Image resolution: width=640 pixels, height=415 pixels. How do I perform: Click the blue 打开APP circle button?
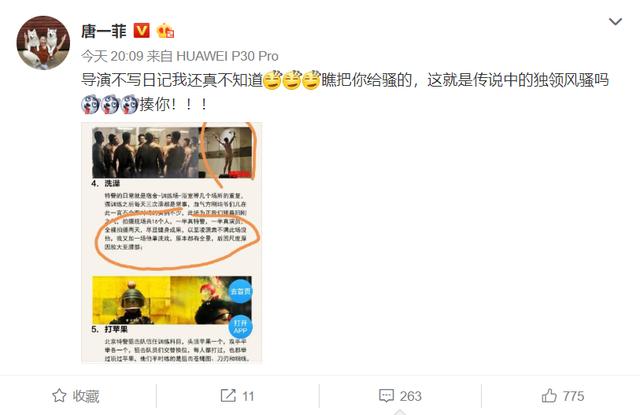[240, 327]
